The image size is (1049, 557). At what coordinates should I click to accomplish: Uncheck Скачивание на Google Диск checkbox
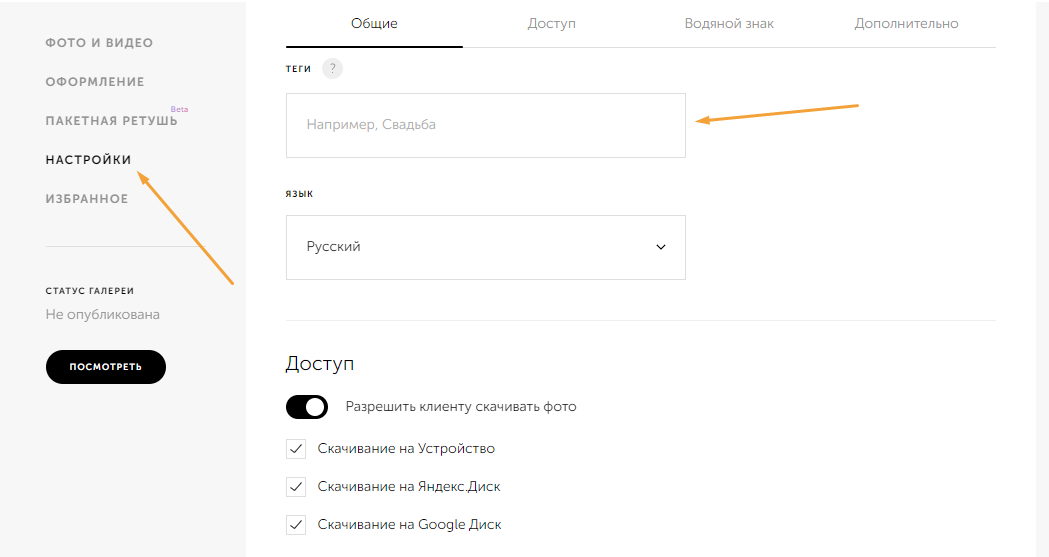tap(296, 525)
